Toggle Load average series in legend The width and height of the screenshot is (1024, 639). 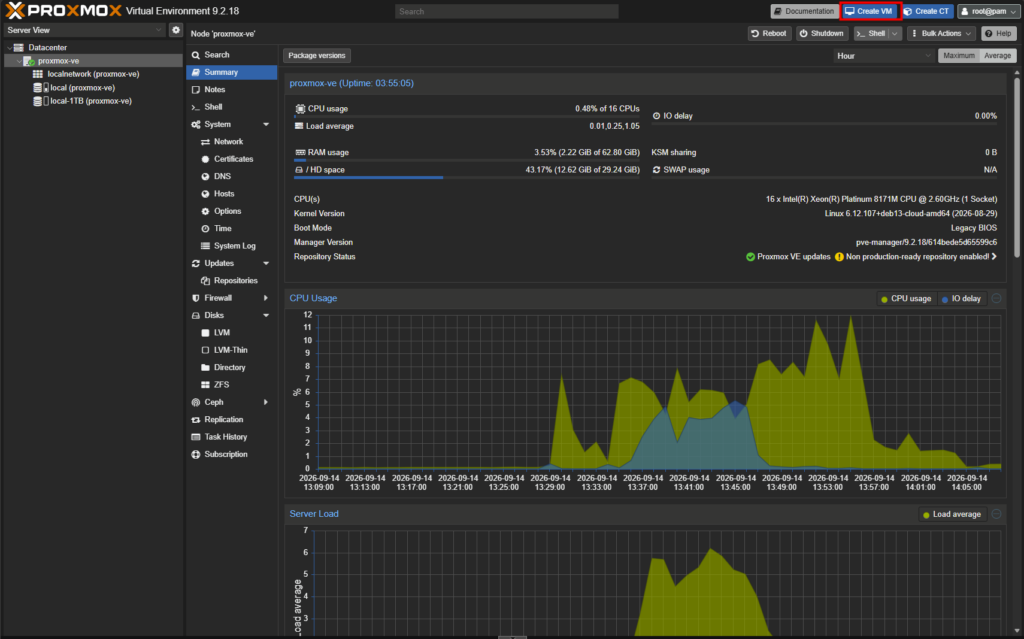952,514
